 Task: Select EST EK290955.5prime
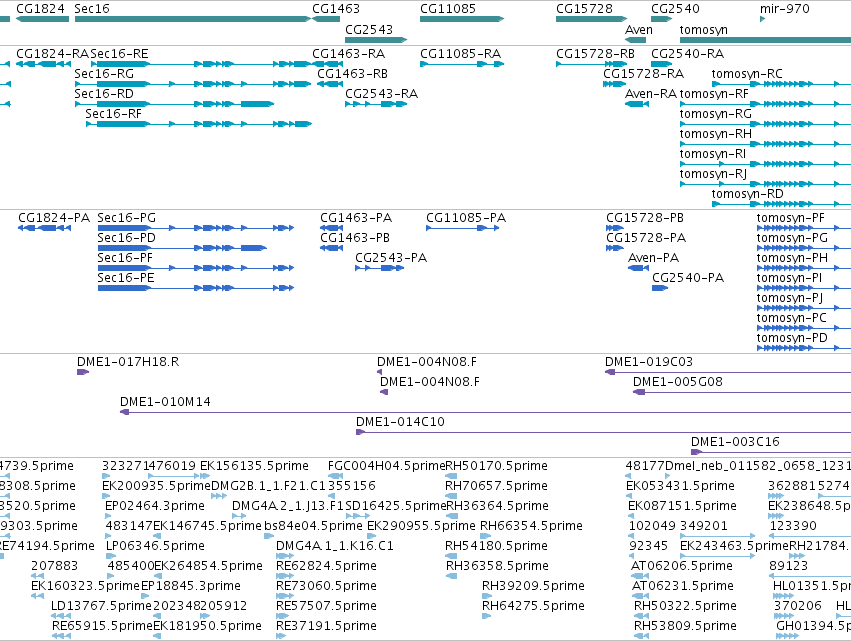421,526
